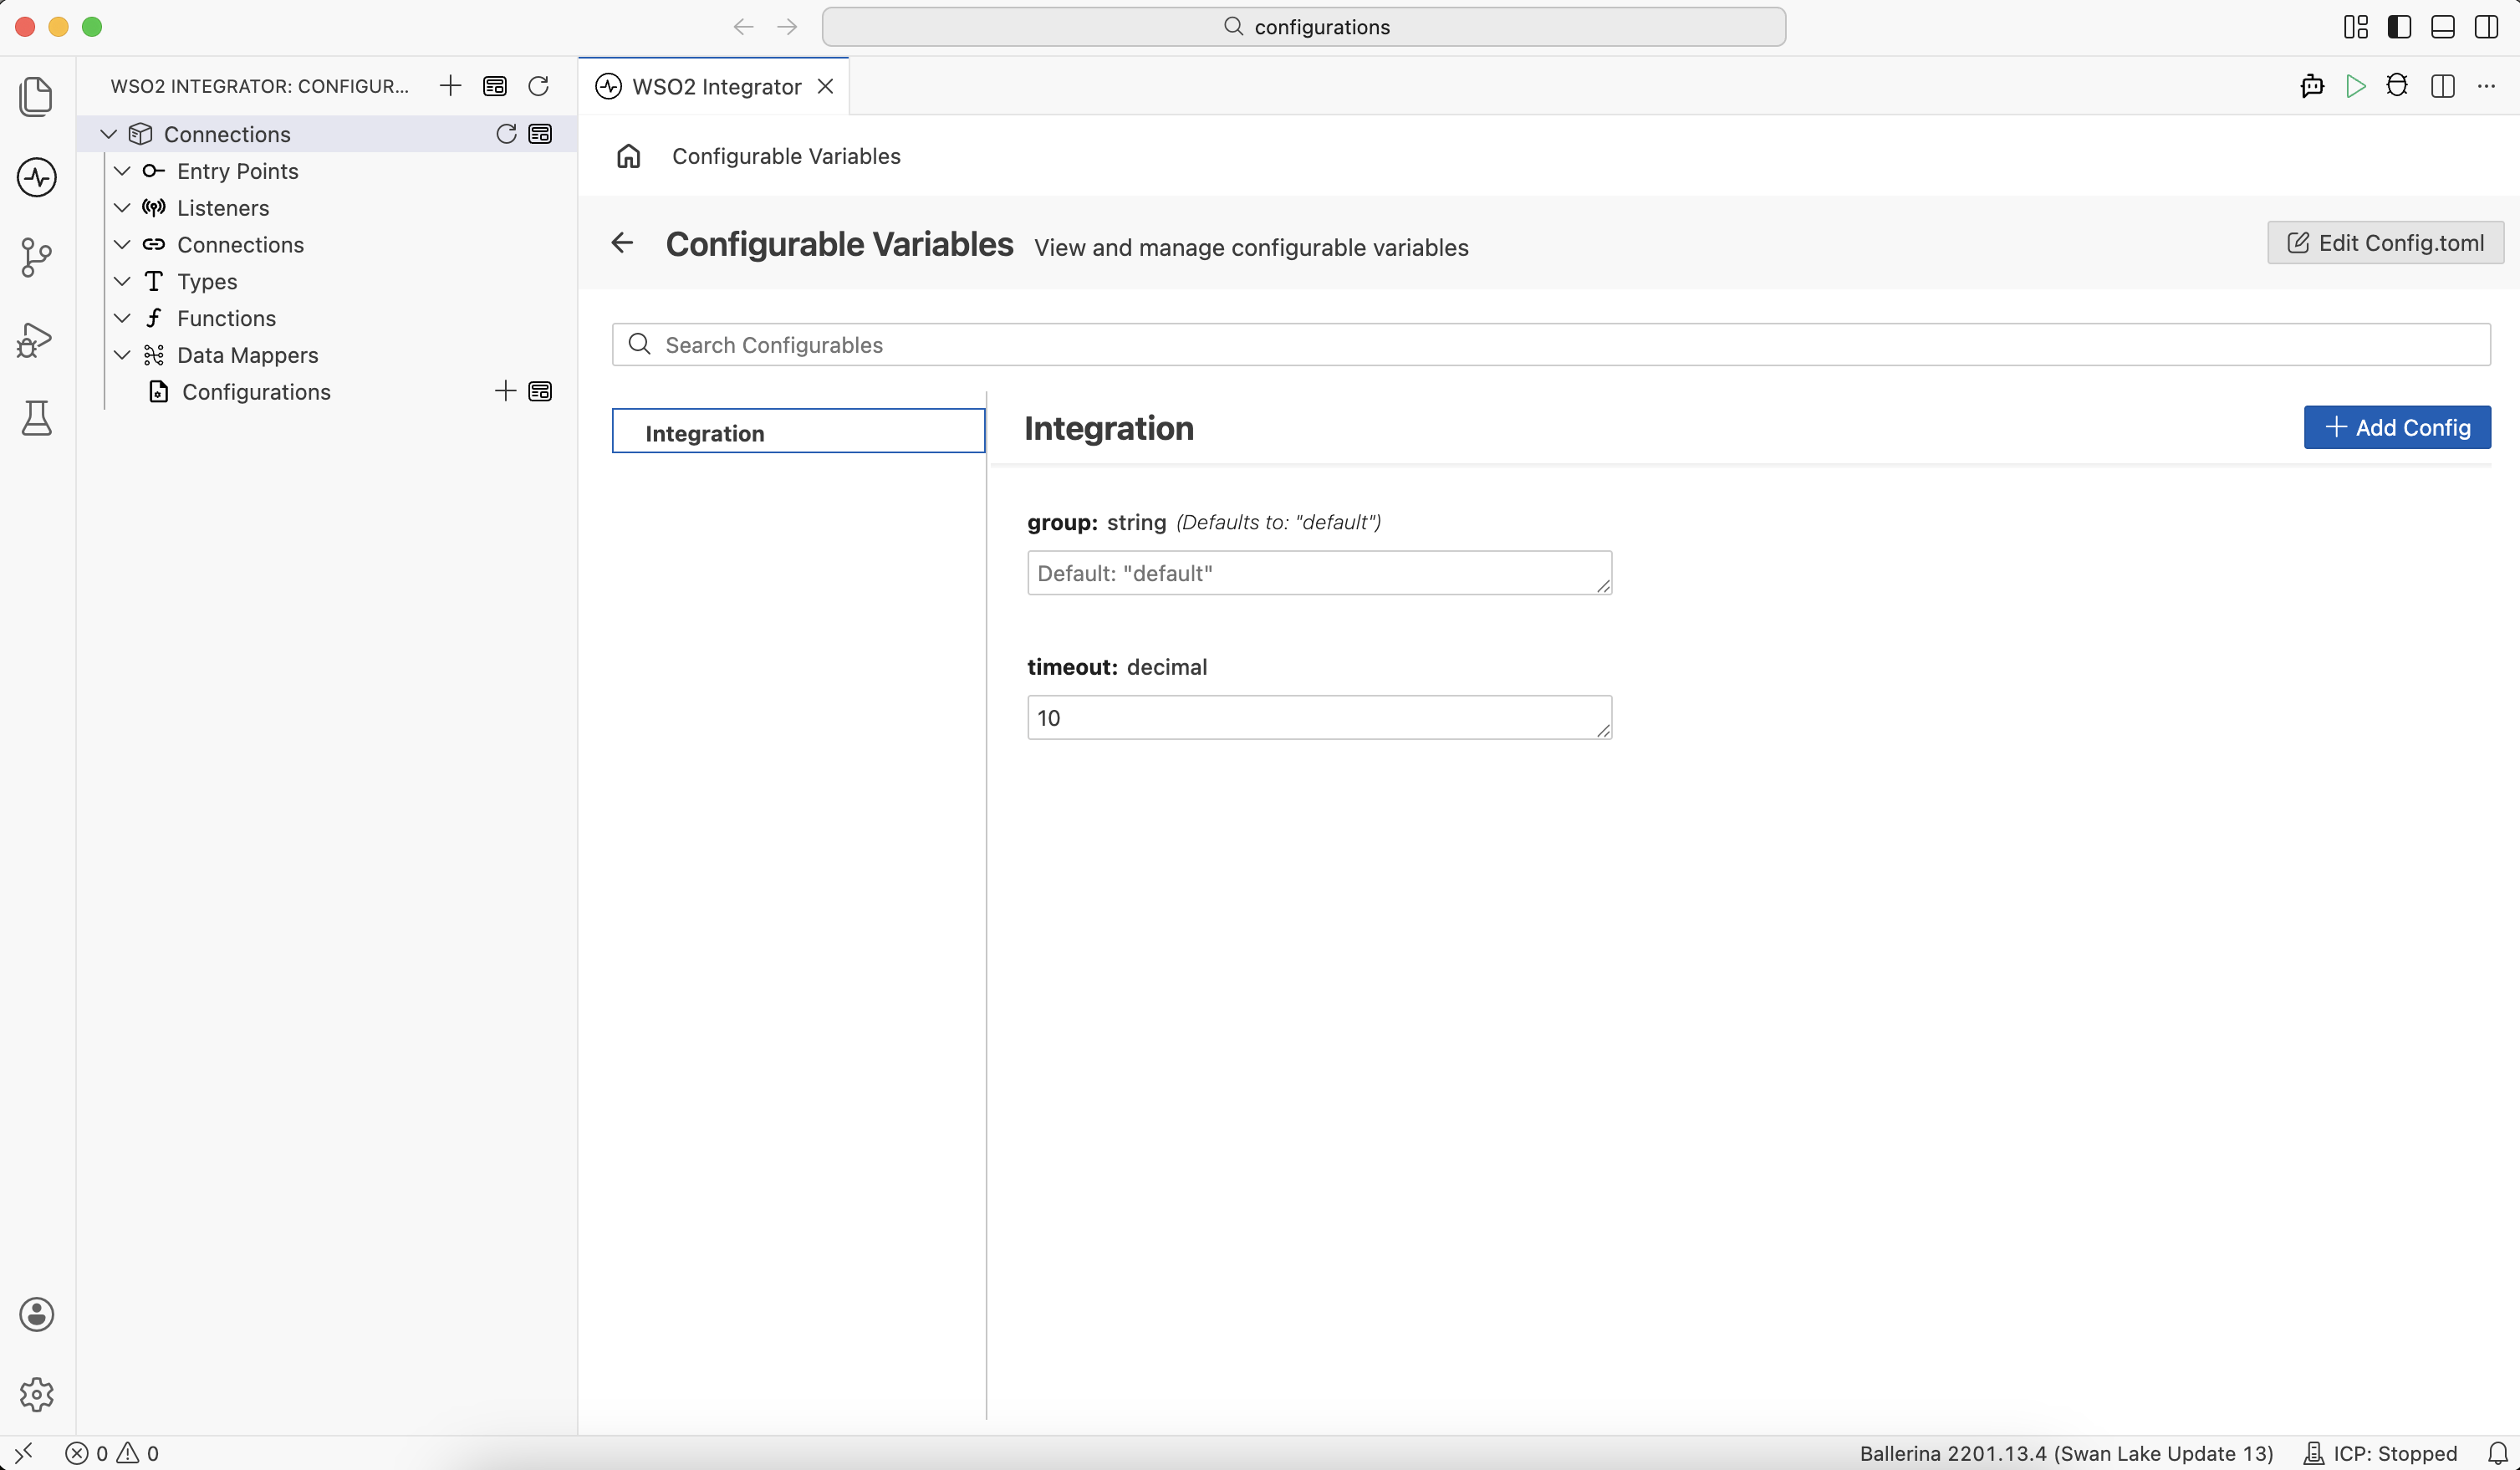Expand Listeners tree node
The height and width of the screenshot is (1470, 2520).
(123, 208)
